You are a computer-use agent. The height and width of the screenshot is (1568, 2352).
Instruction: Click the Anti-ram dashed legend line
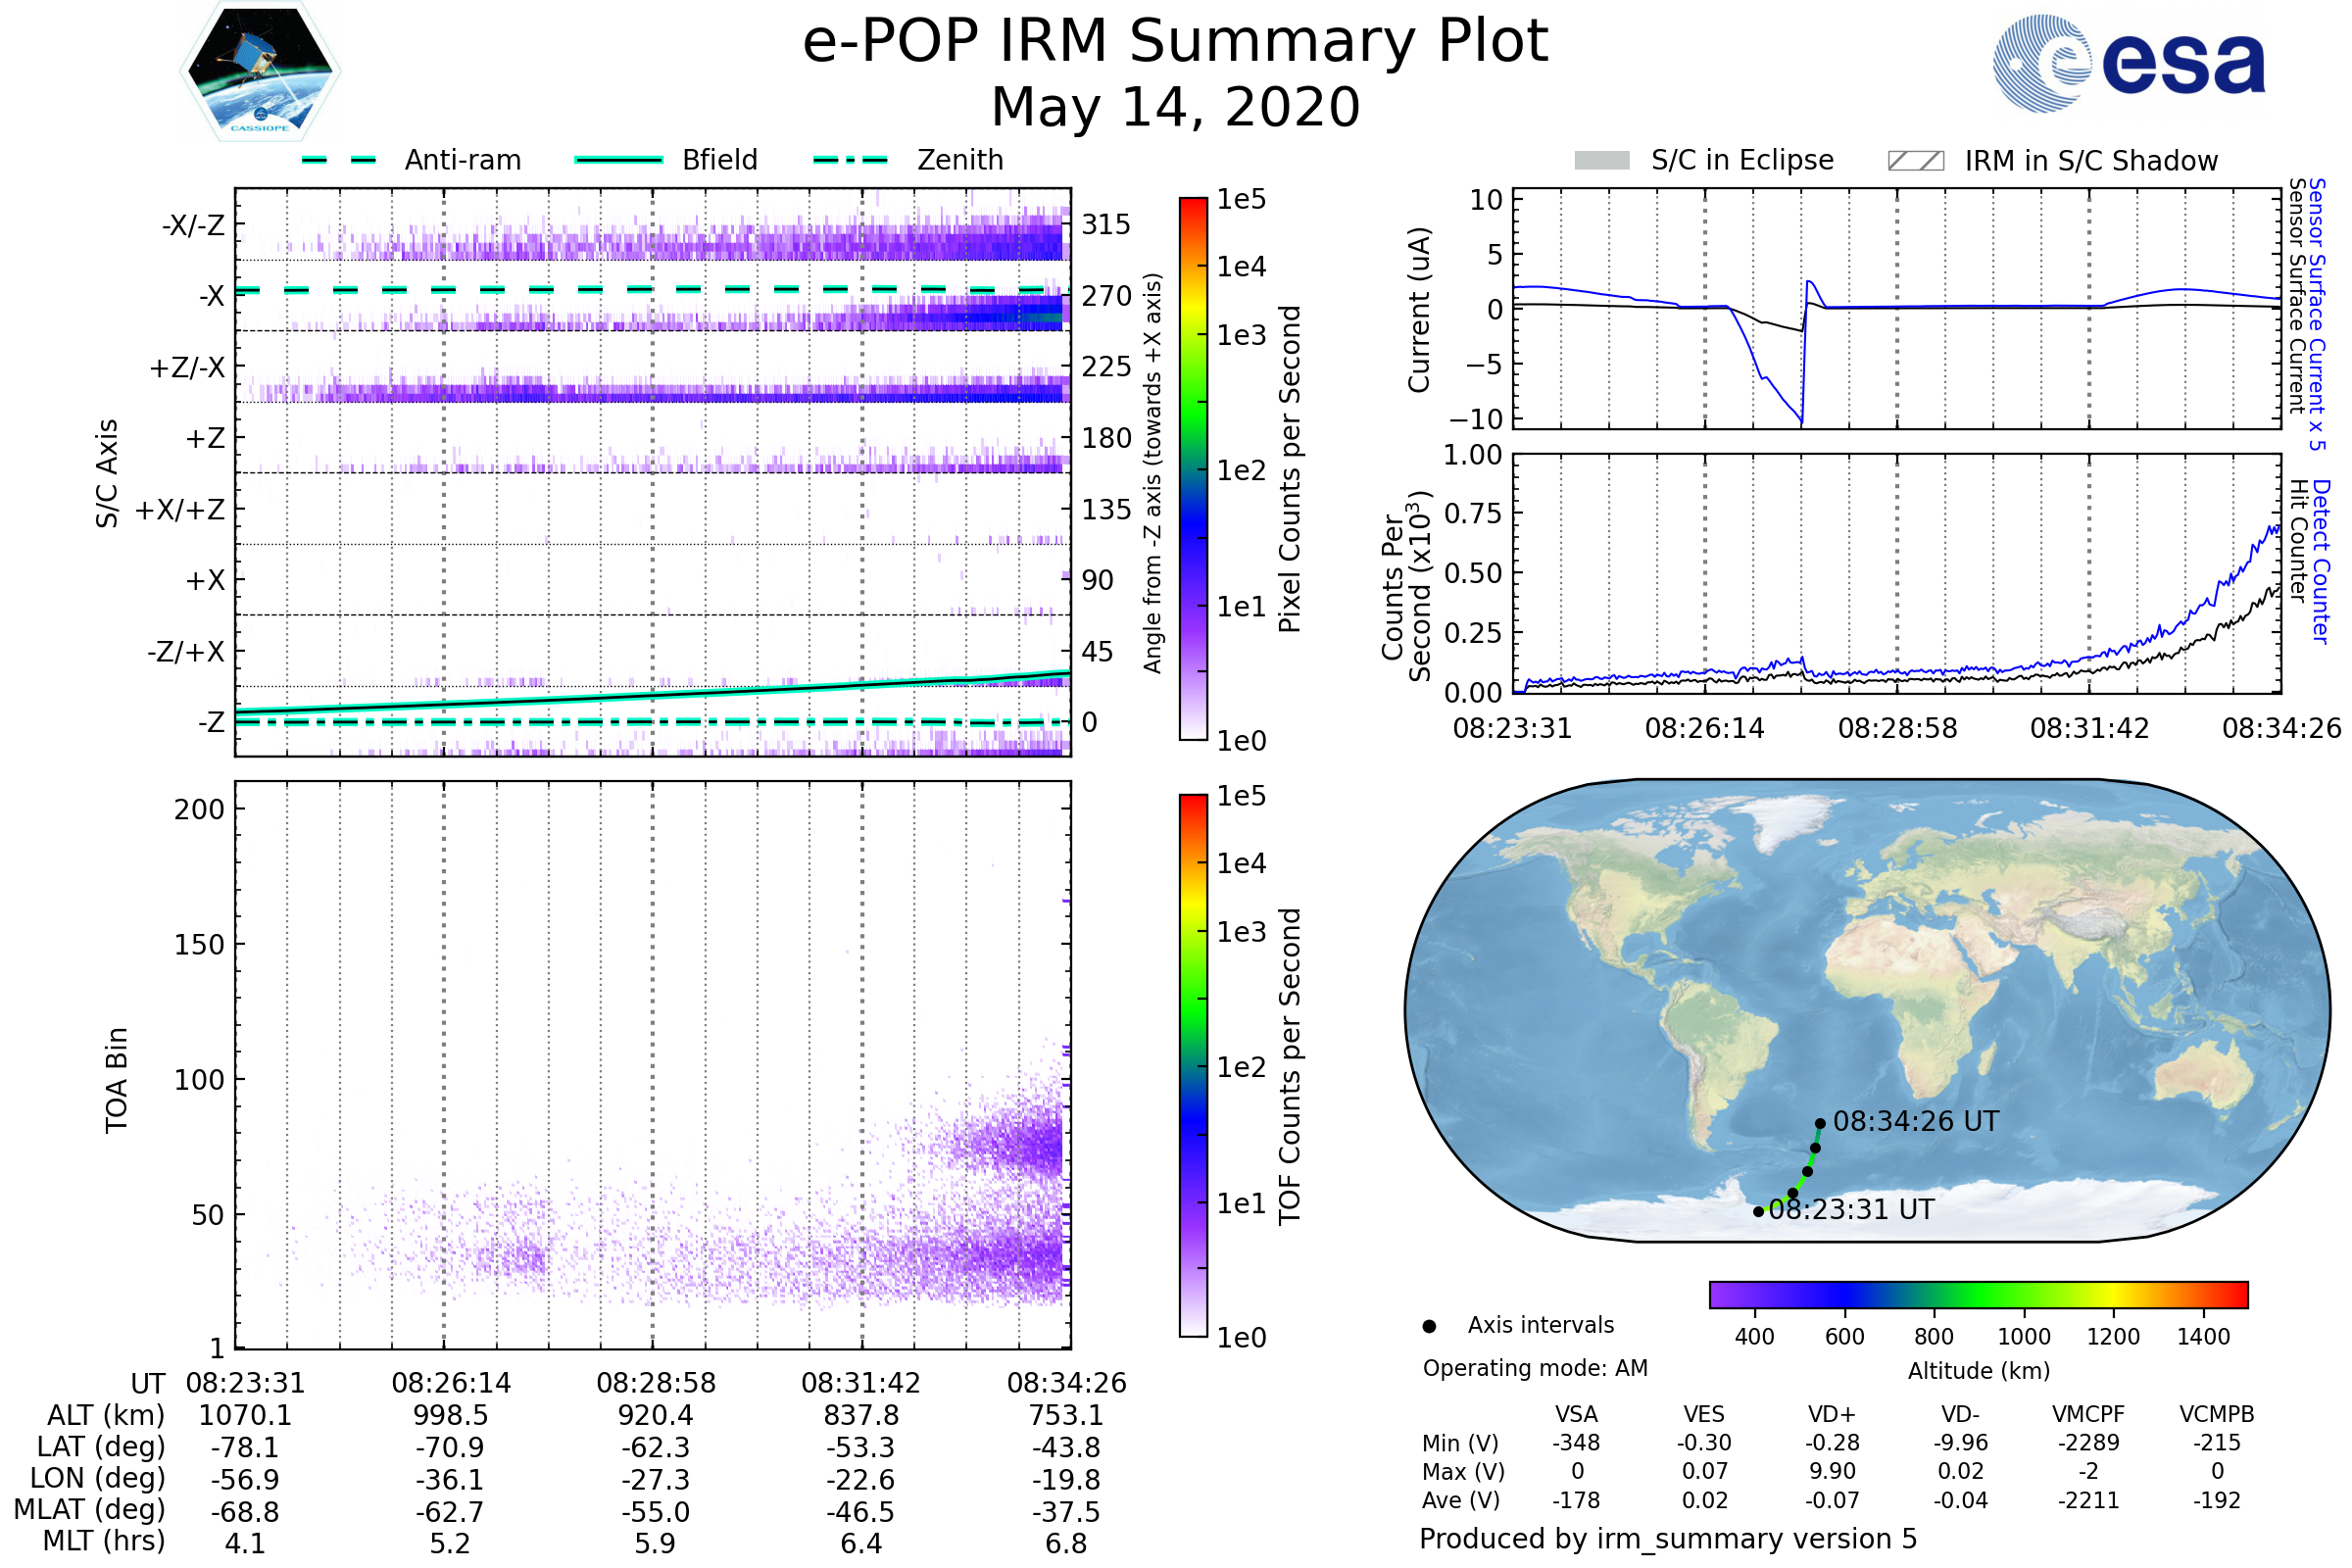tap(339, 160)
